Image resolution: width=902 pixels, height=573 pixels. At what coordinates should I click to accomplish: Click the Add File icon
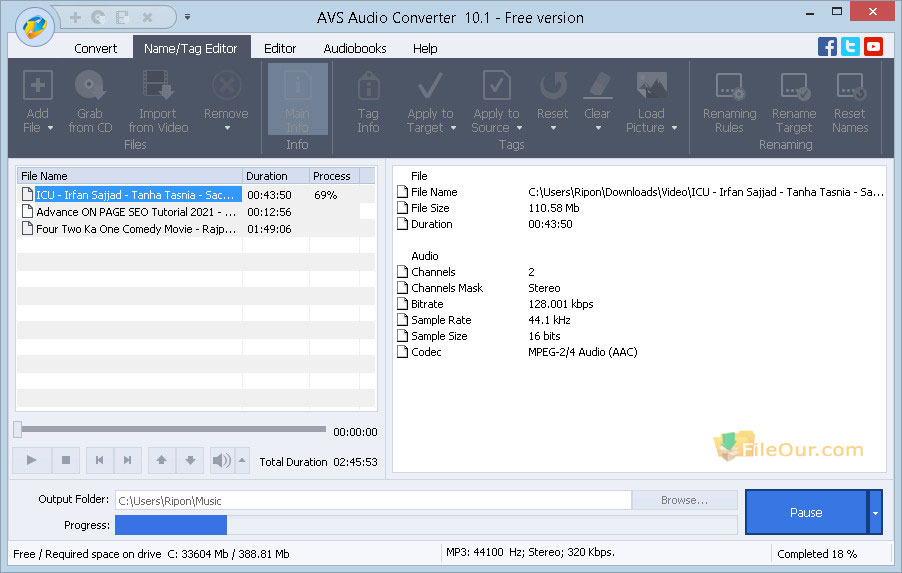tap(37, 86)
